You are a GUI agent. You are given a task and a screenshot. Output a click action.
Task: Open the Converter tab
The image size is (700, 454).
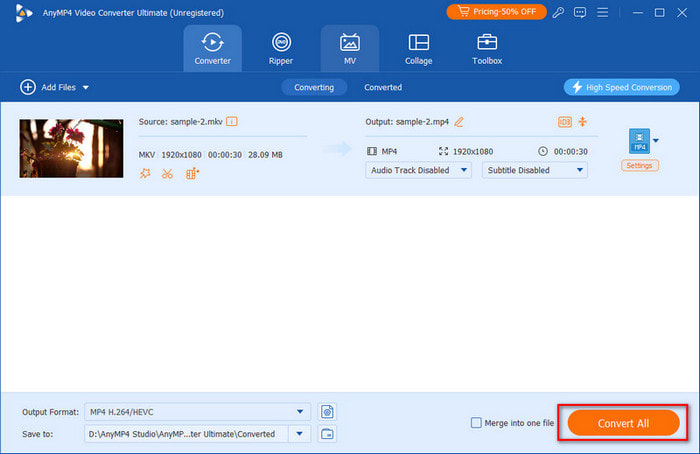pos(212,48)
